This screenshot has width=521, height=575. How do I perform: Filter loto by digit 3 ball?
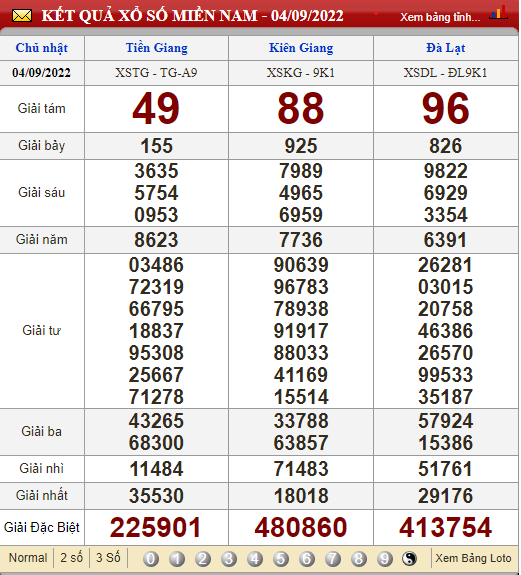[x=229, y=559]
